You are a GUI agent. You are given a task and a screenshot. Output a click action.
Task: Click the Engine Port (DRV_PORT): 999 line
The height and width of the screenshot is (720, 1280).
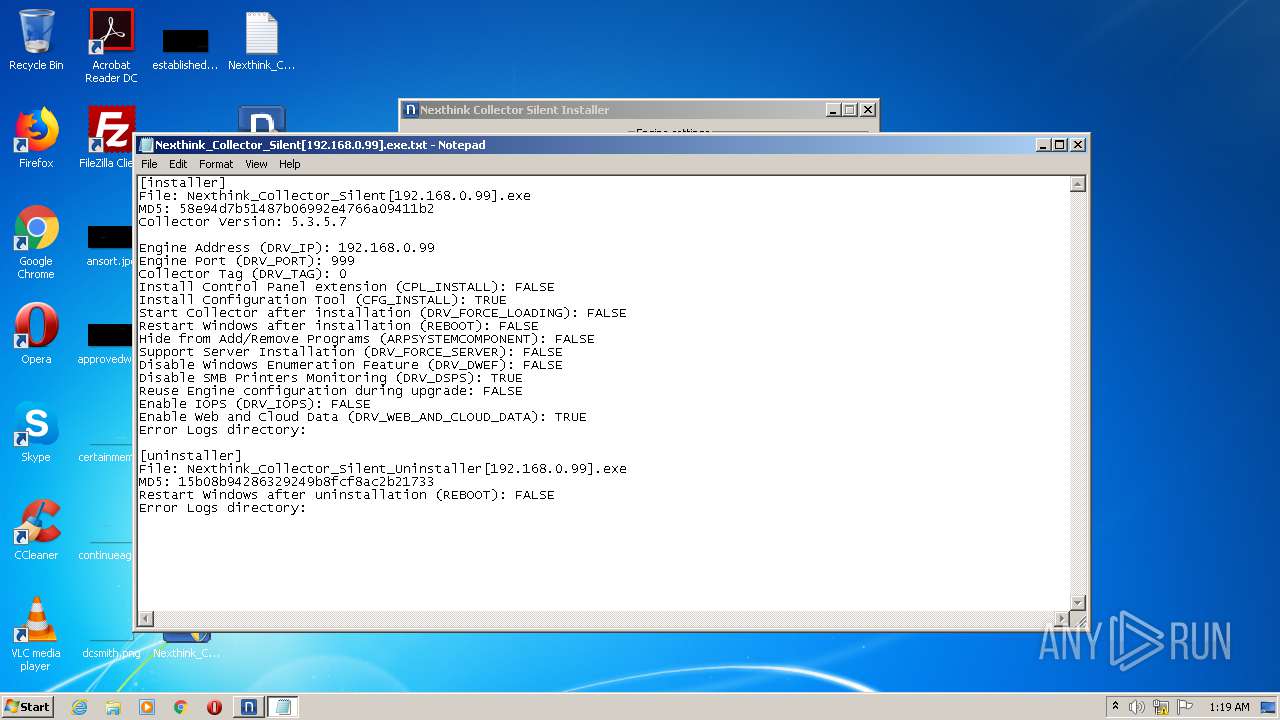[246, 261]
